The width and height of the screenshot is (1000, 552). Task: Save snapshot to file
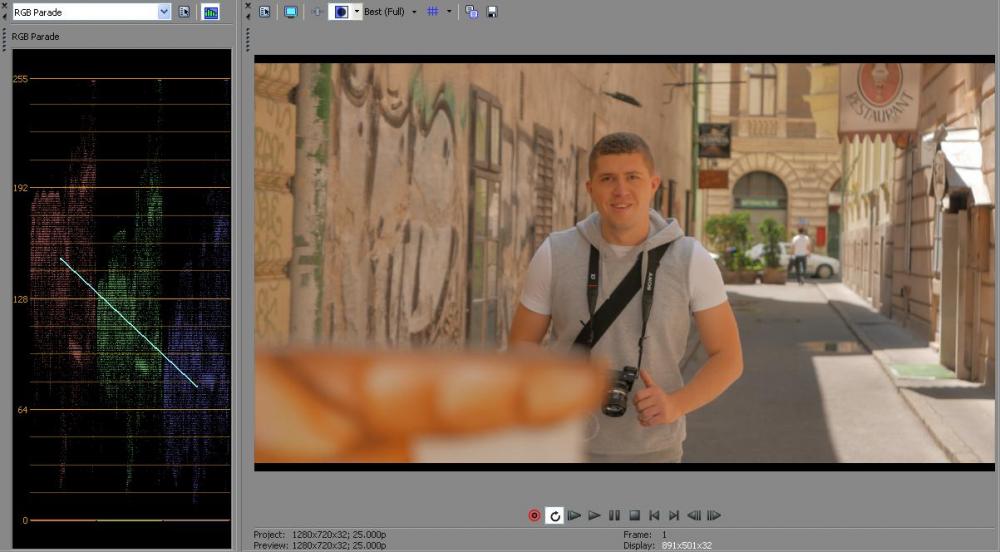492,12
